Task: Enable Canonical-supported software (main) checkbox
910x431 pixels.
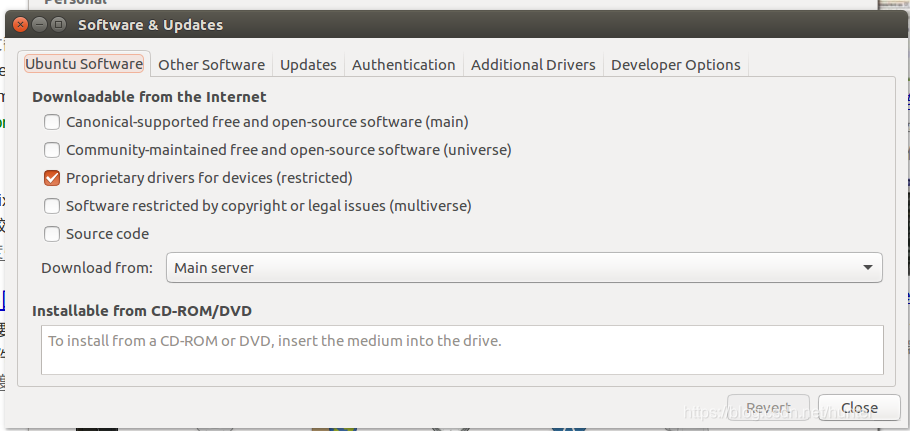Action: point(52,122)
